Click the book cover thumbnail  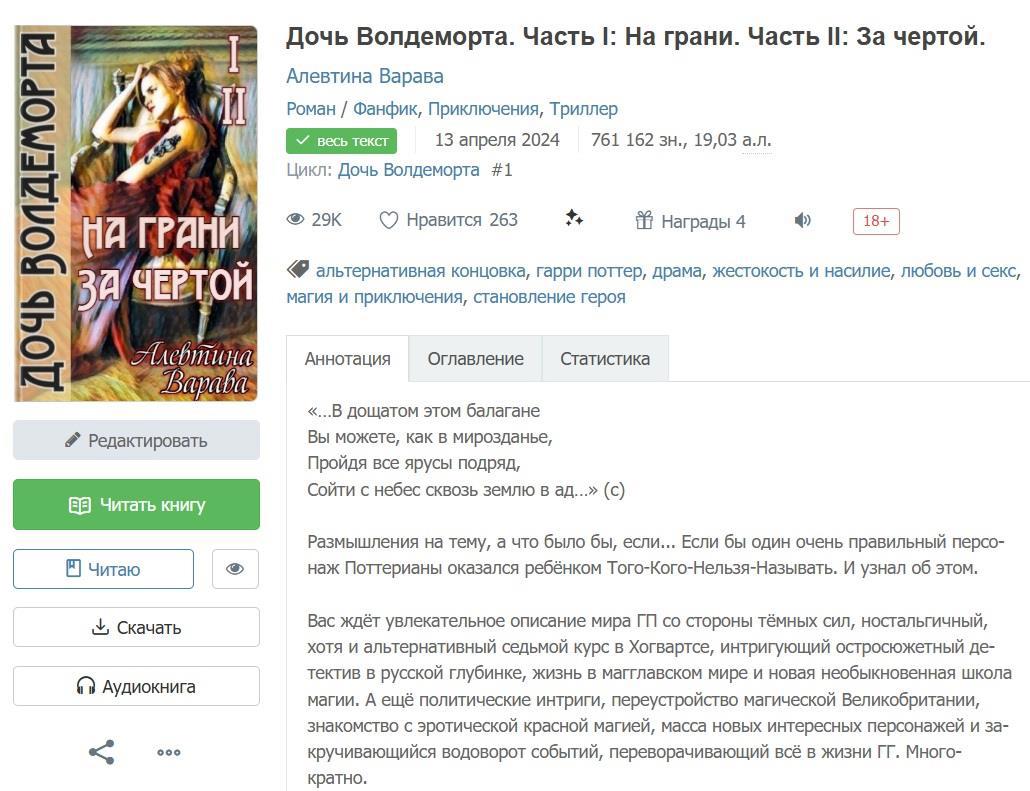point(136,213)
